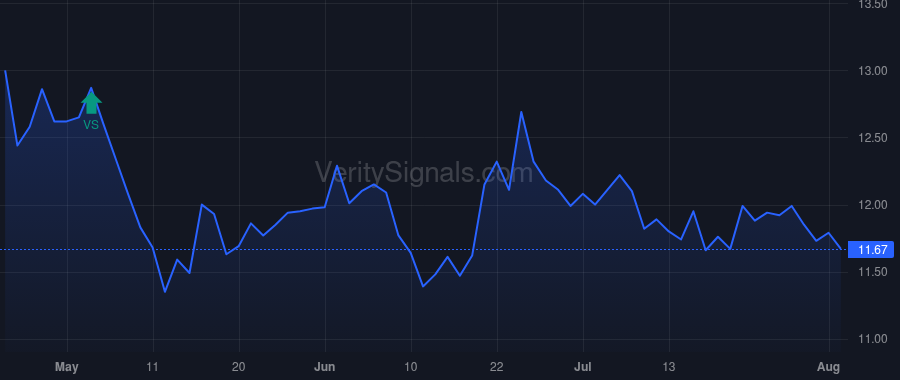
Task: Click the 12.00 price axis label
Action: pos(872,205)
